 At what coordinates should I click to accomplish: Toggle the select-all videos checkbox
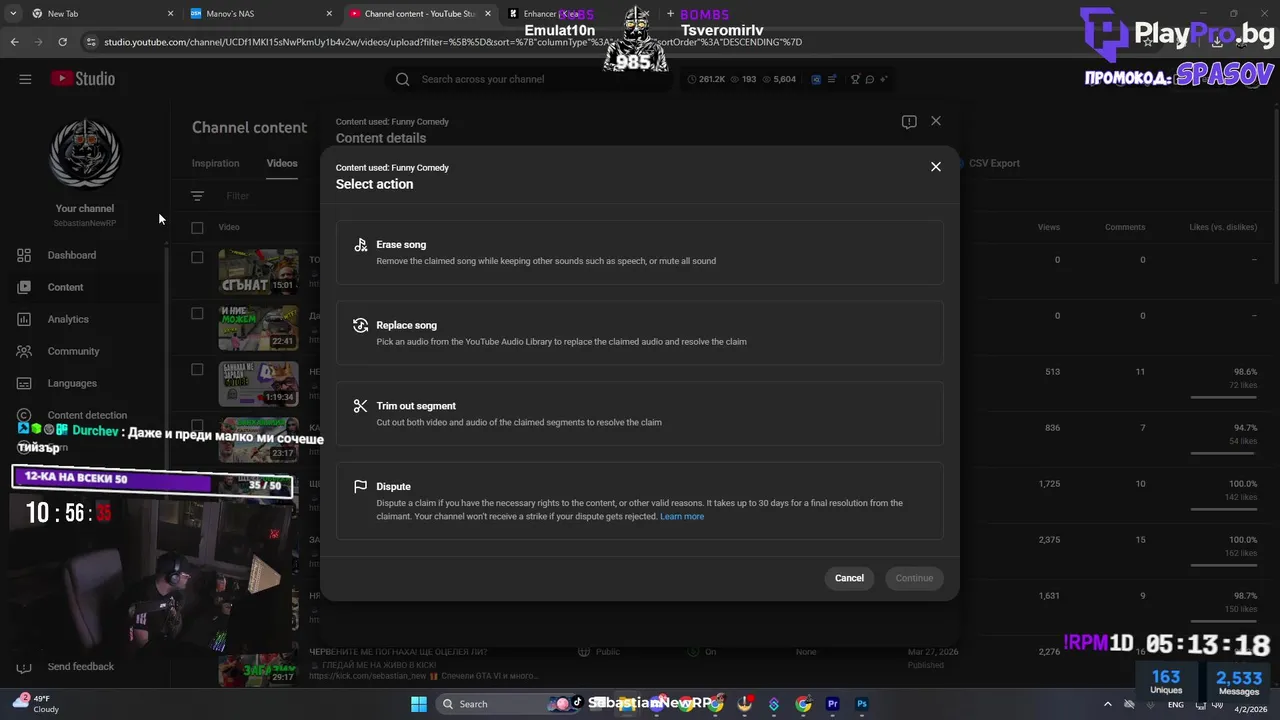(x=197, y=228)
